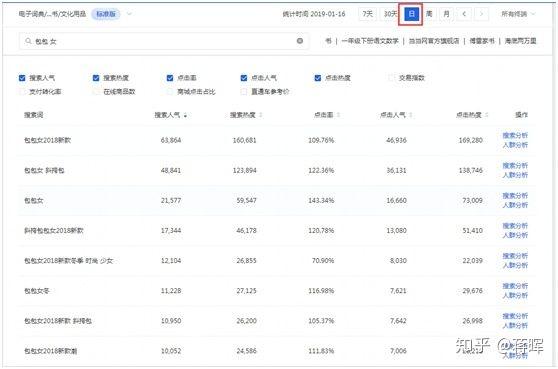This screenshot has width=558, height=369.
Task: Sort by 搜索热度 column arrow
Action: point(260,115)
